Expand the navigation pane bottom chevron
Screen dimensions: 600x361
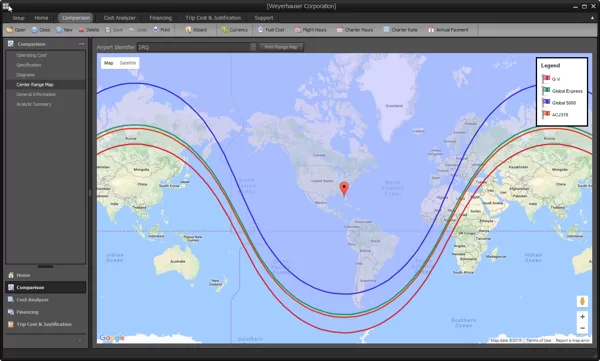pos(80,340)
